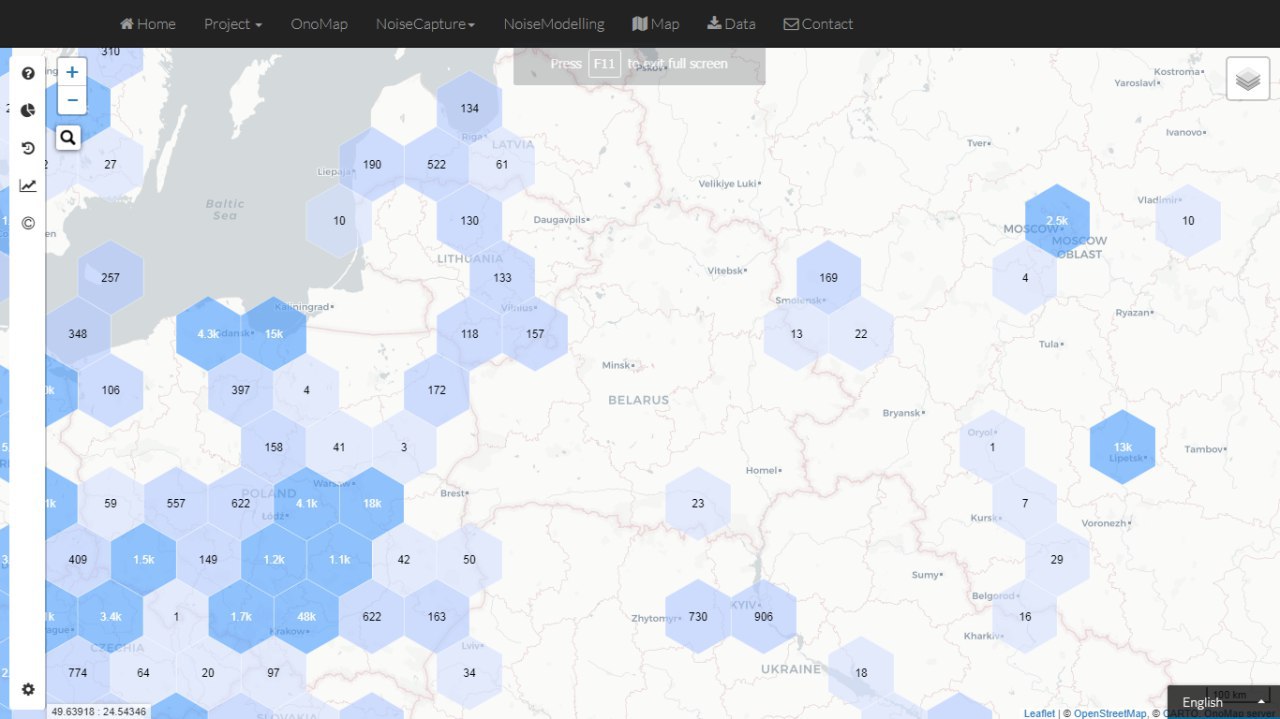This screenshot has width=1280, height=719.
Task: Select the 29 hexagon near Voronezh
Action: [x=1057, y=560]
